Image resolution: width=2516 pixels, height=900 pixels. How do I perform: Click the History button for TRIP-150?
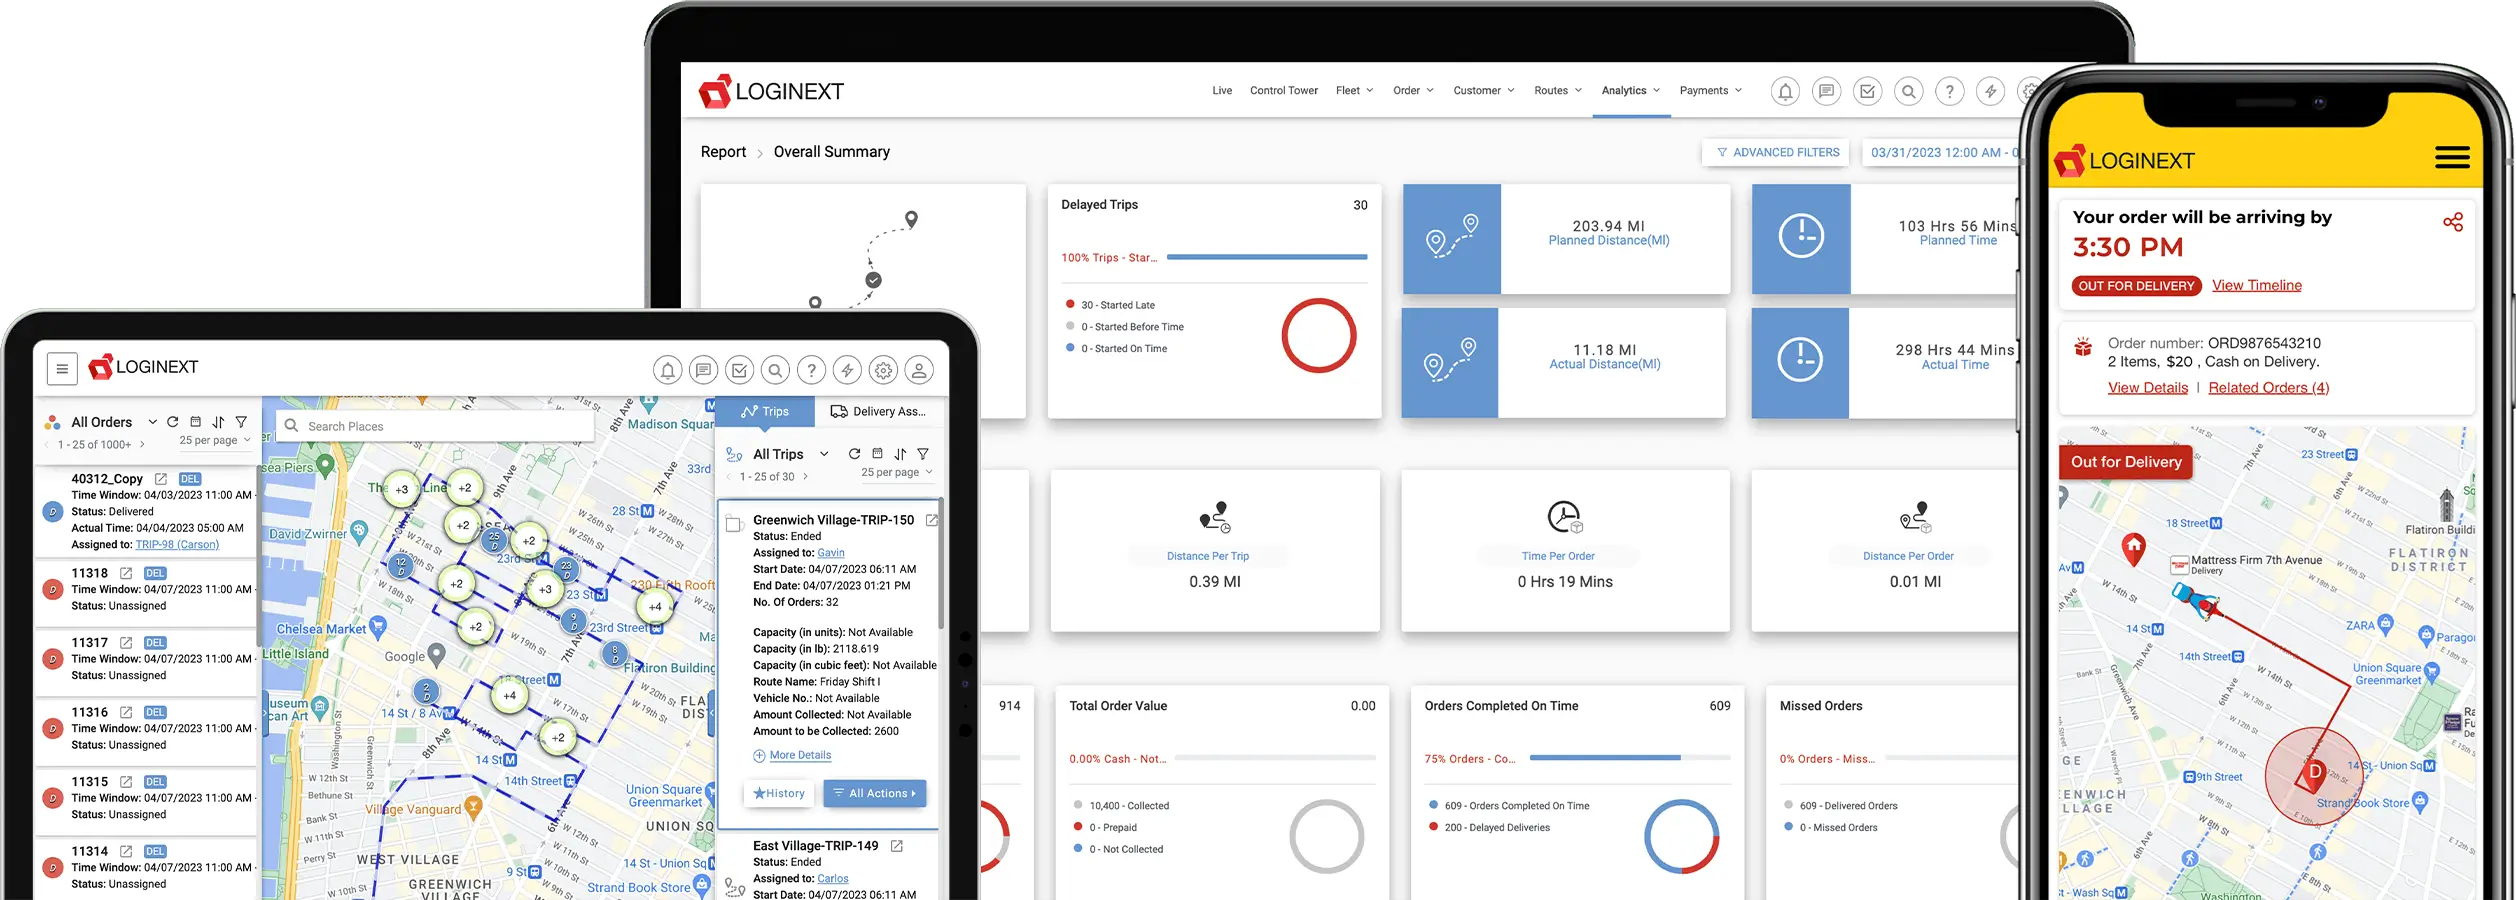[x=779, y=794]
